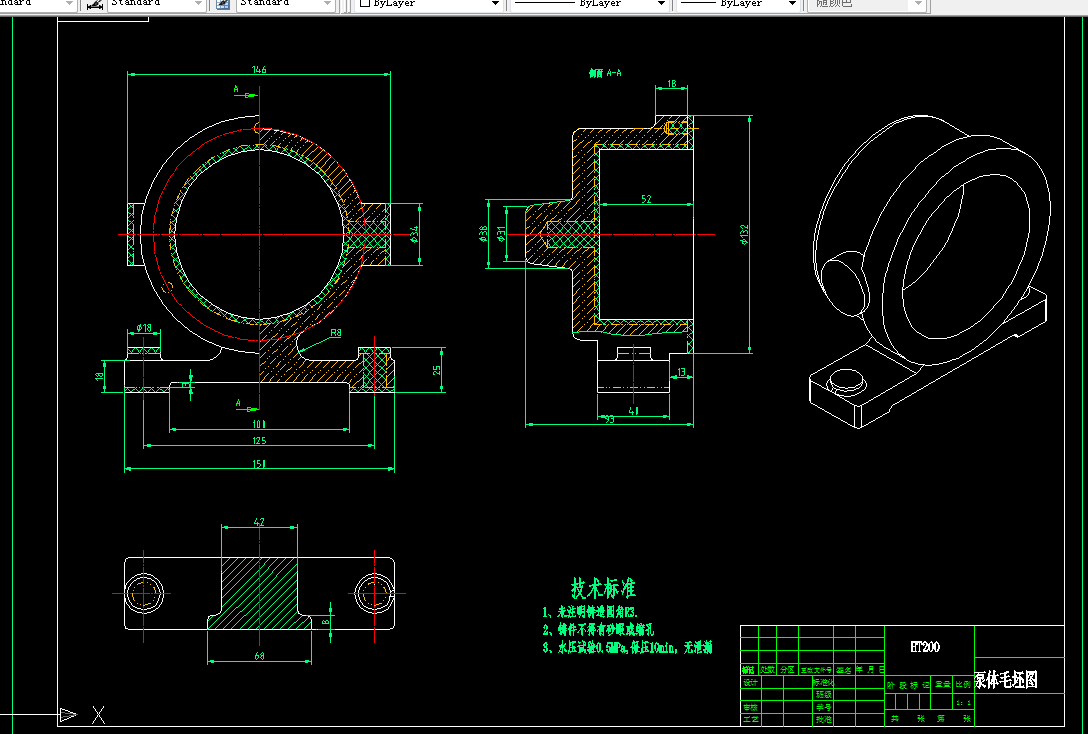This screenshot has width=1088, height=734.
Task: Select the 25 height dimension
Action: pos(437,370)
